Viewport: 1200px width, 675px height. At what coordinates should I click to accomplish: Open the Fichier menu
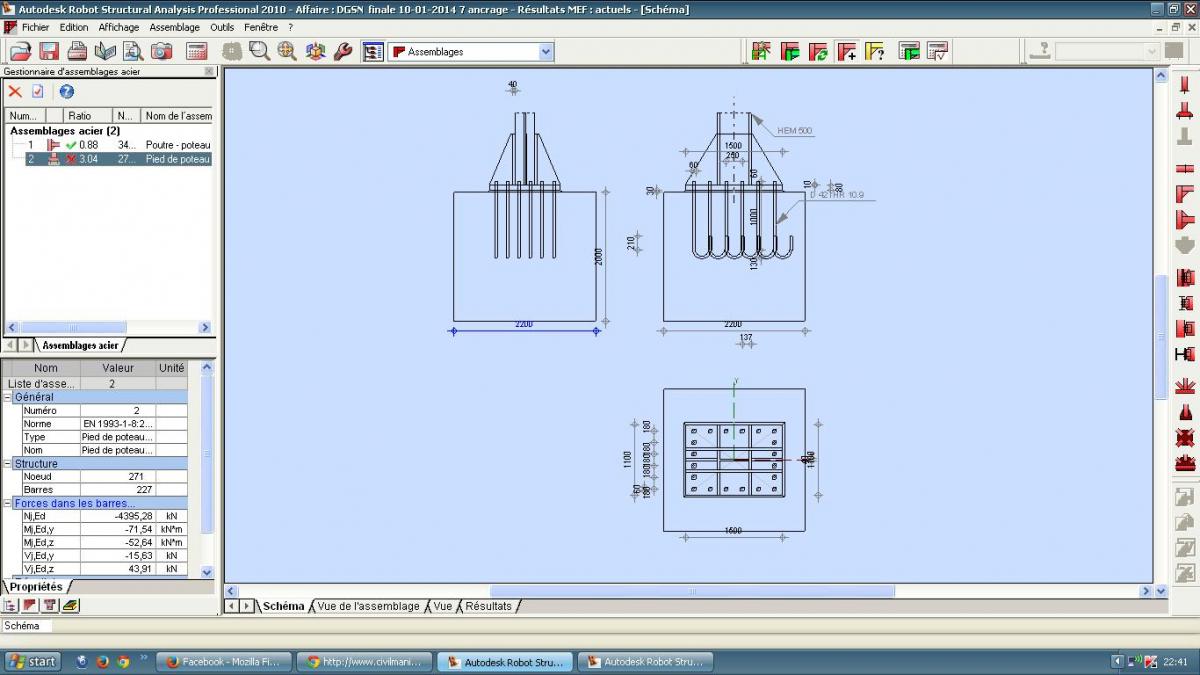point(35,27)
